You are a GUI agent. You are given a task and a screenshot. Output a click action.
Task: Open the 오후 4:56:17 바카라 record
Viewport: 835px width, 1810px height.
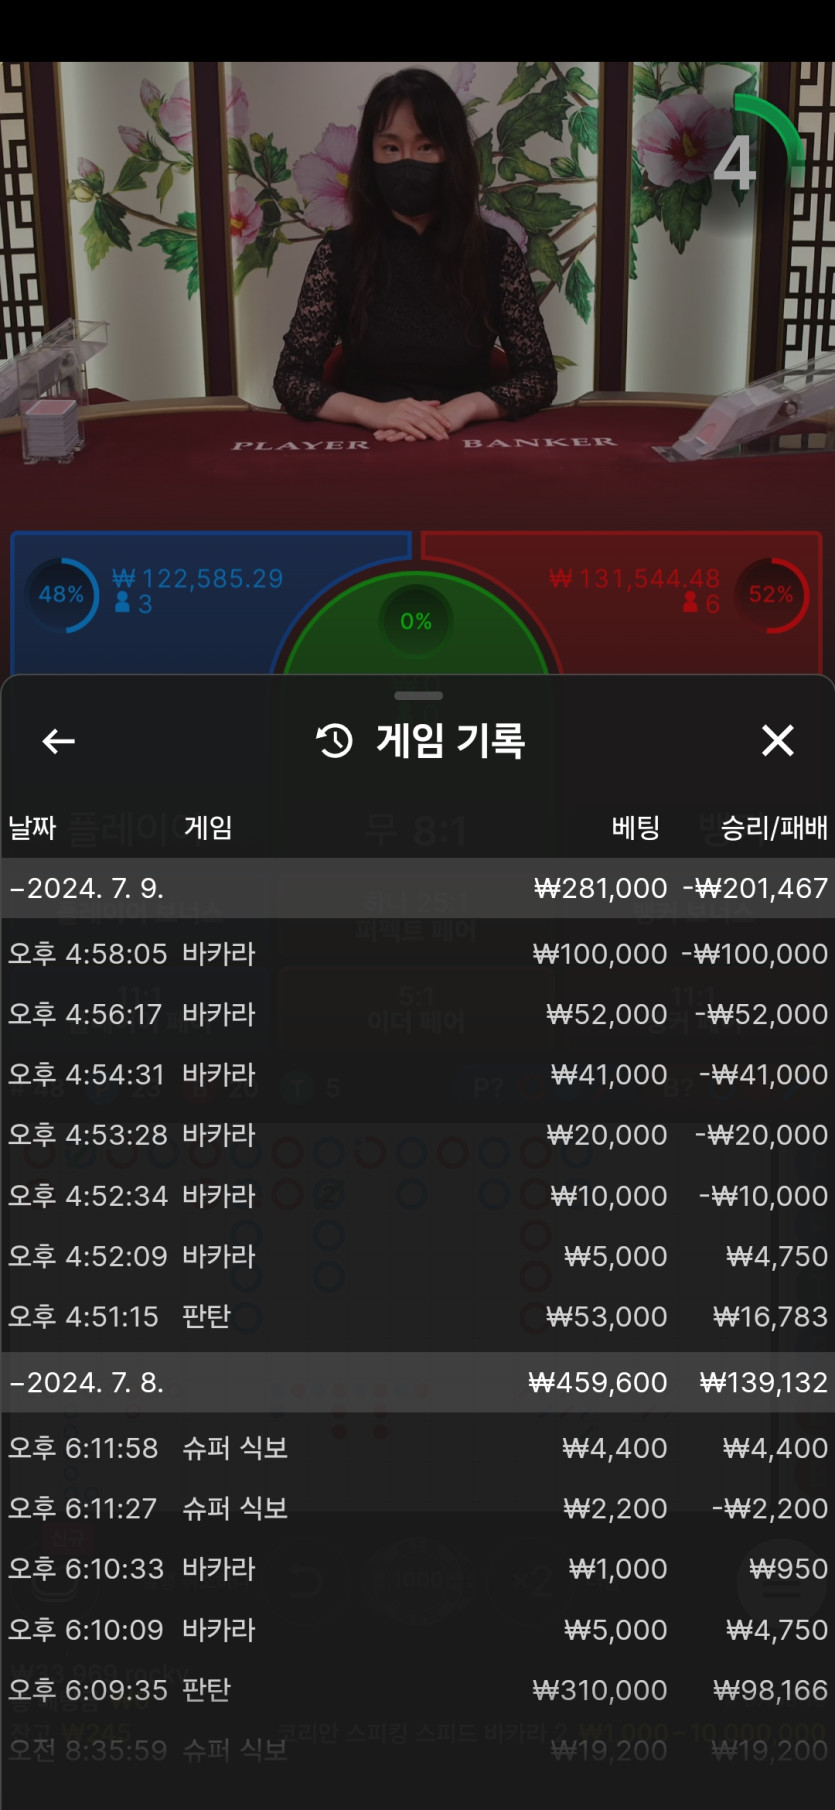(x=417, y=1014)
